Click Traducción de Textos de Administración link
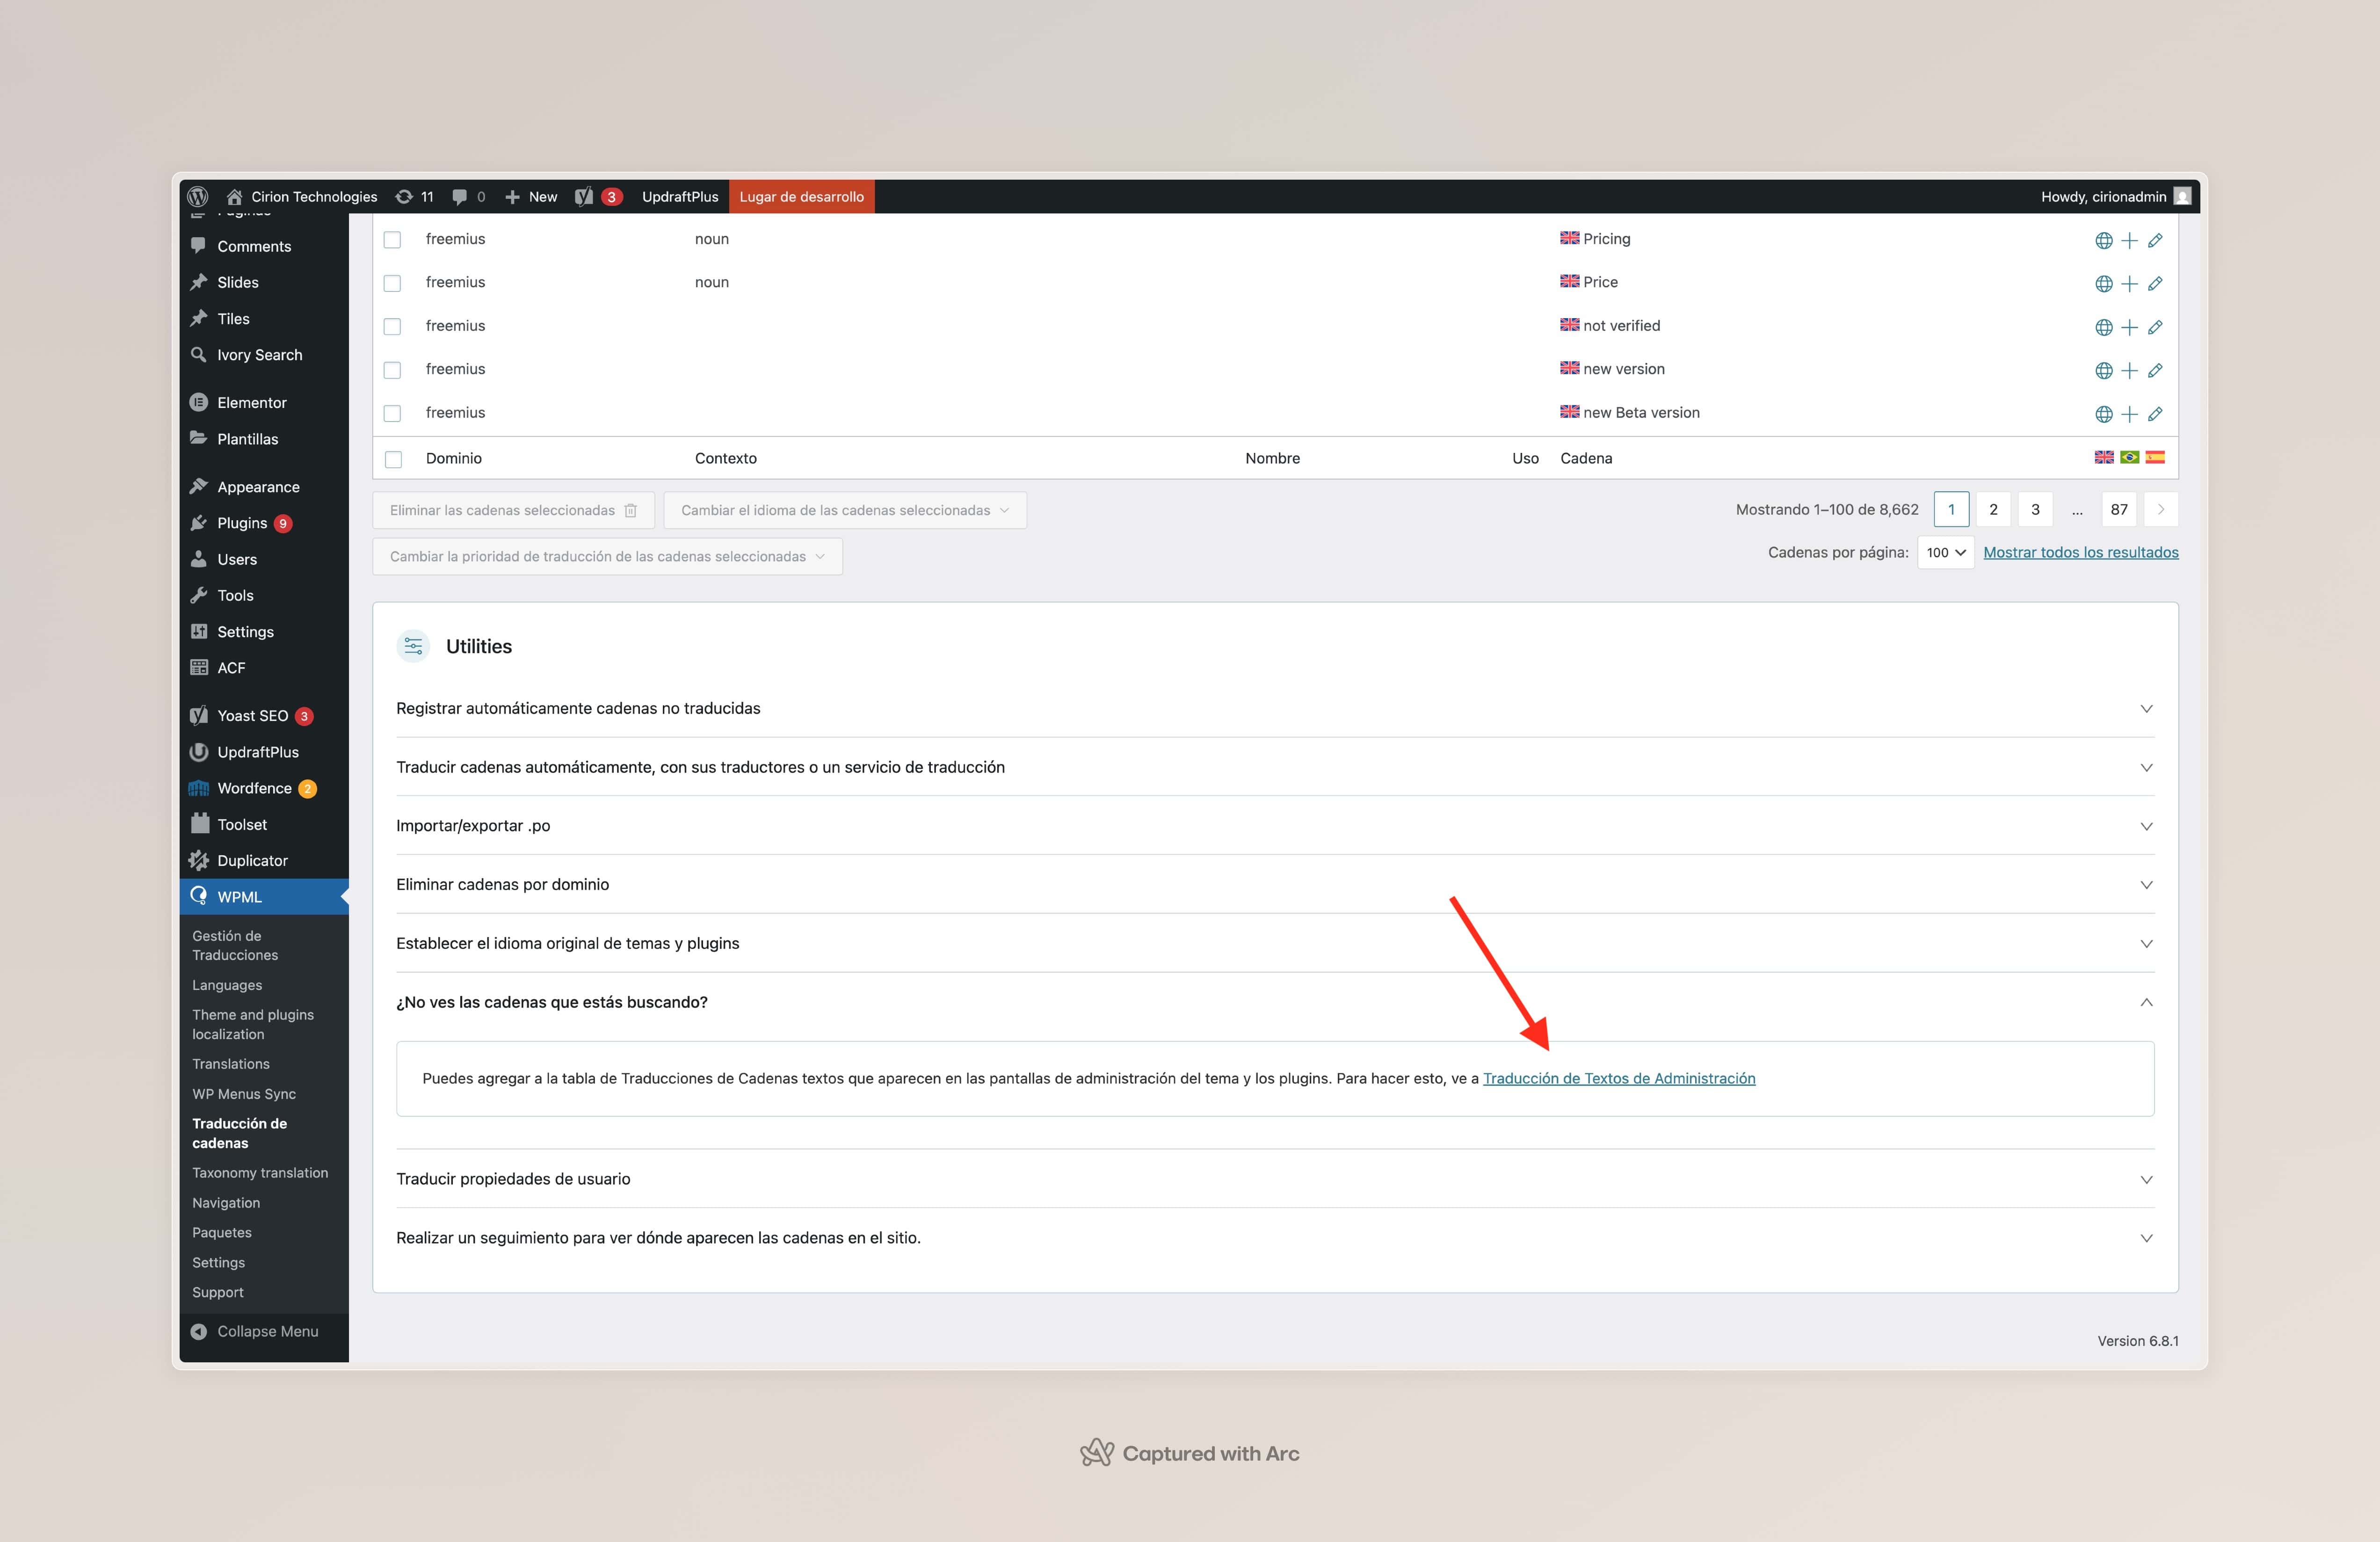The height and width of the screenshot is (1542, 2380). click(1619, 1078)
